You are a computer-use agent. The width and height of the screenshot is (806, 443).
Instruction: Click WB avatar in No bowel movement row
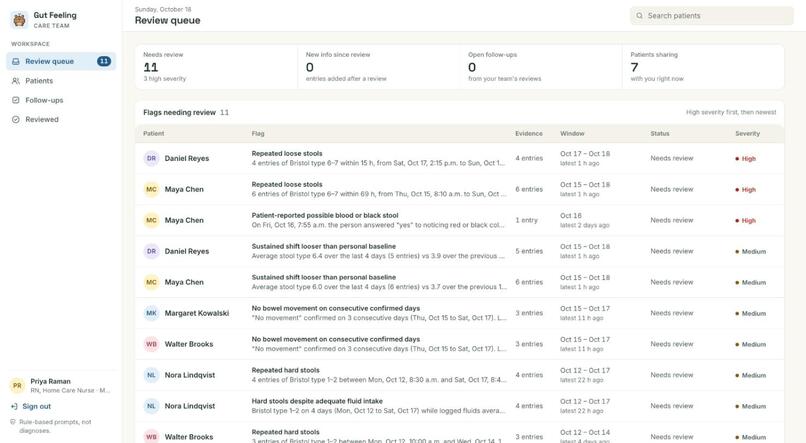coord(151,344)
